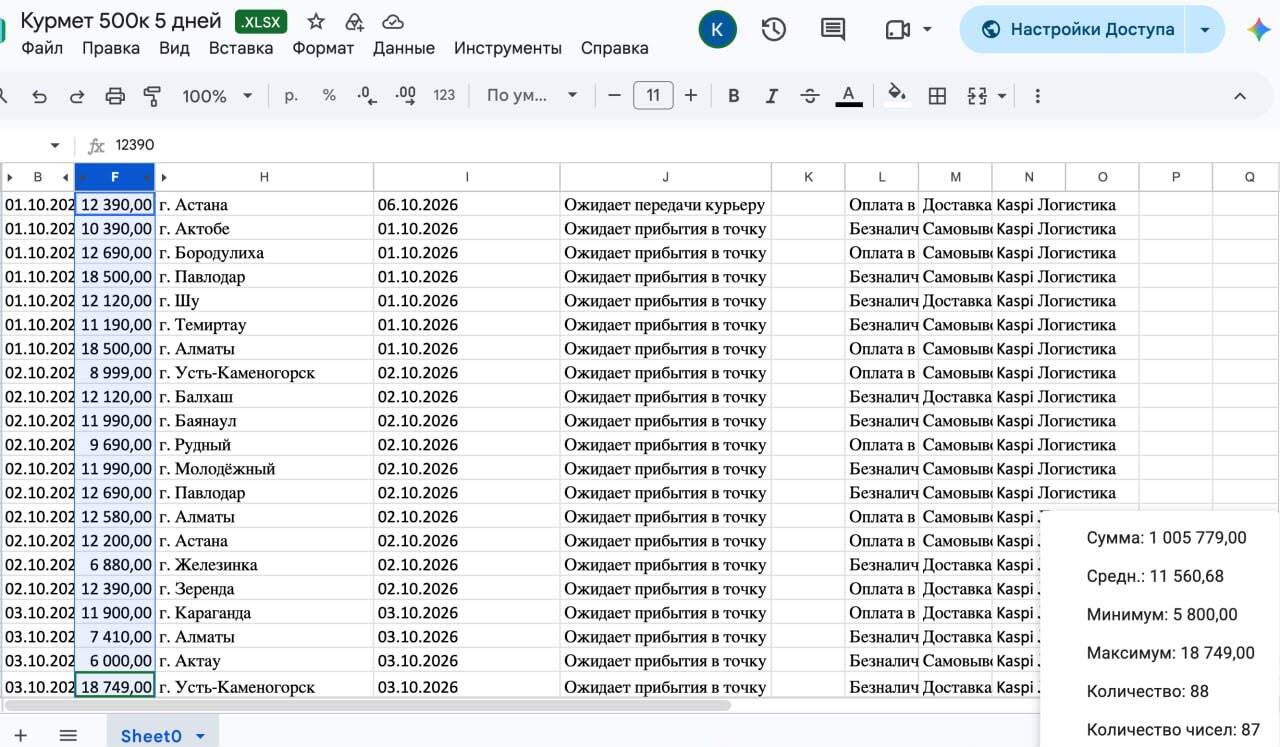This screenshot has height=747, width=1280.
Task: Check the cloud save status icon
Action: pyautogui.click(x=393, y=22)
